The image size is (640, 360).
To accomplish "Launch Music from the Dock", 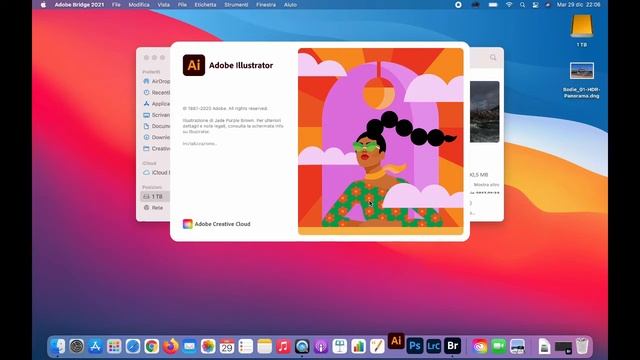I will click(x=283, y=347).
